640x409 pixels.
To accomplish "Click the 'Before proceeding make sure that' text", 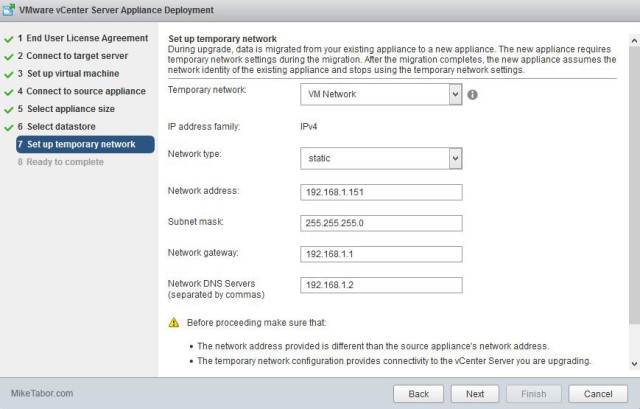I will click(256, 322).
